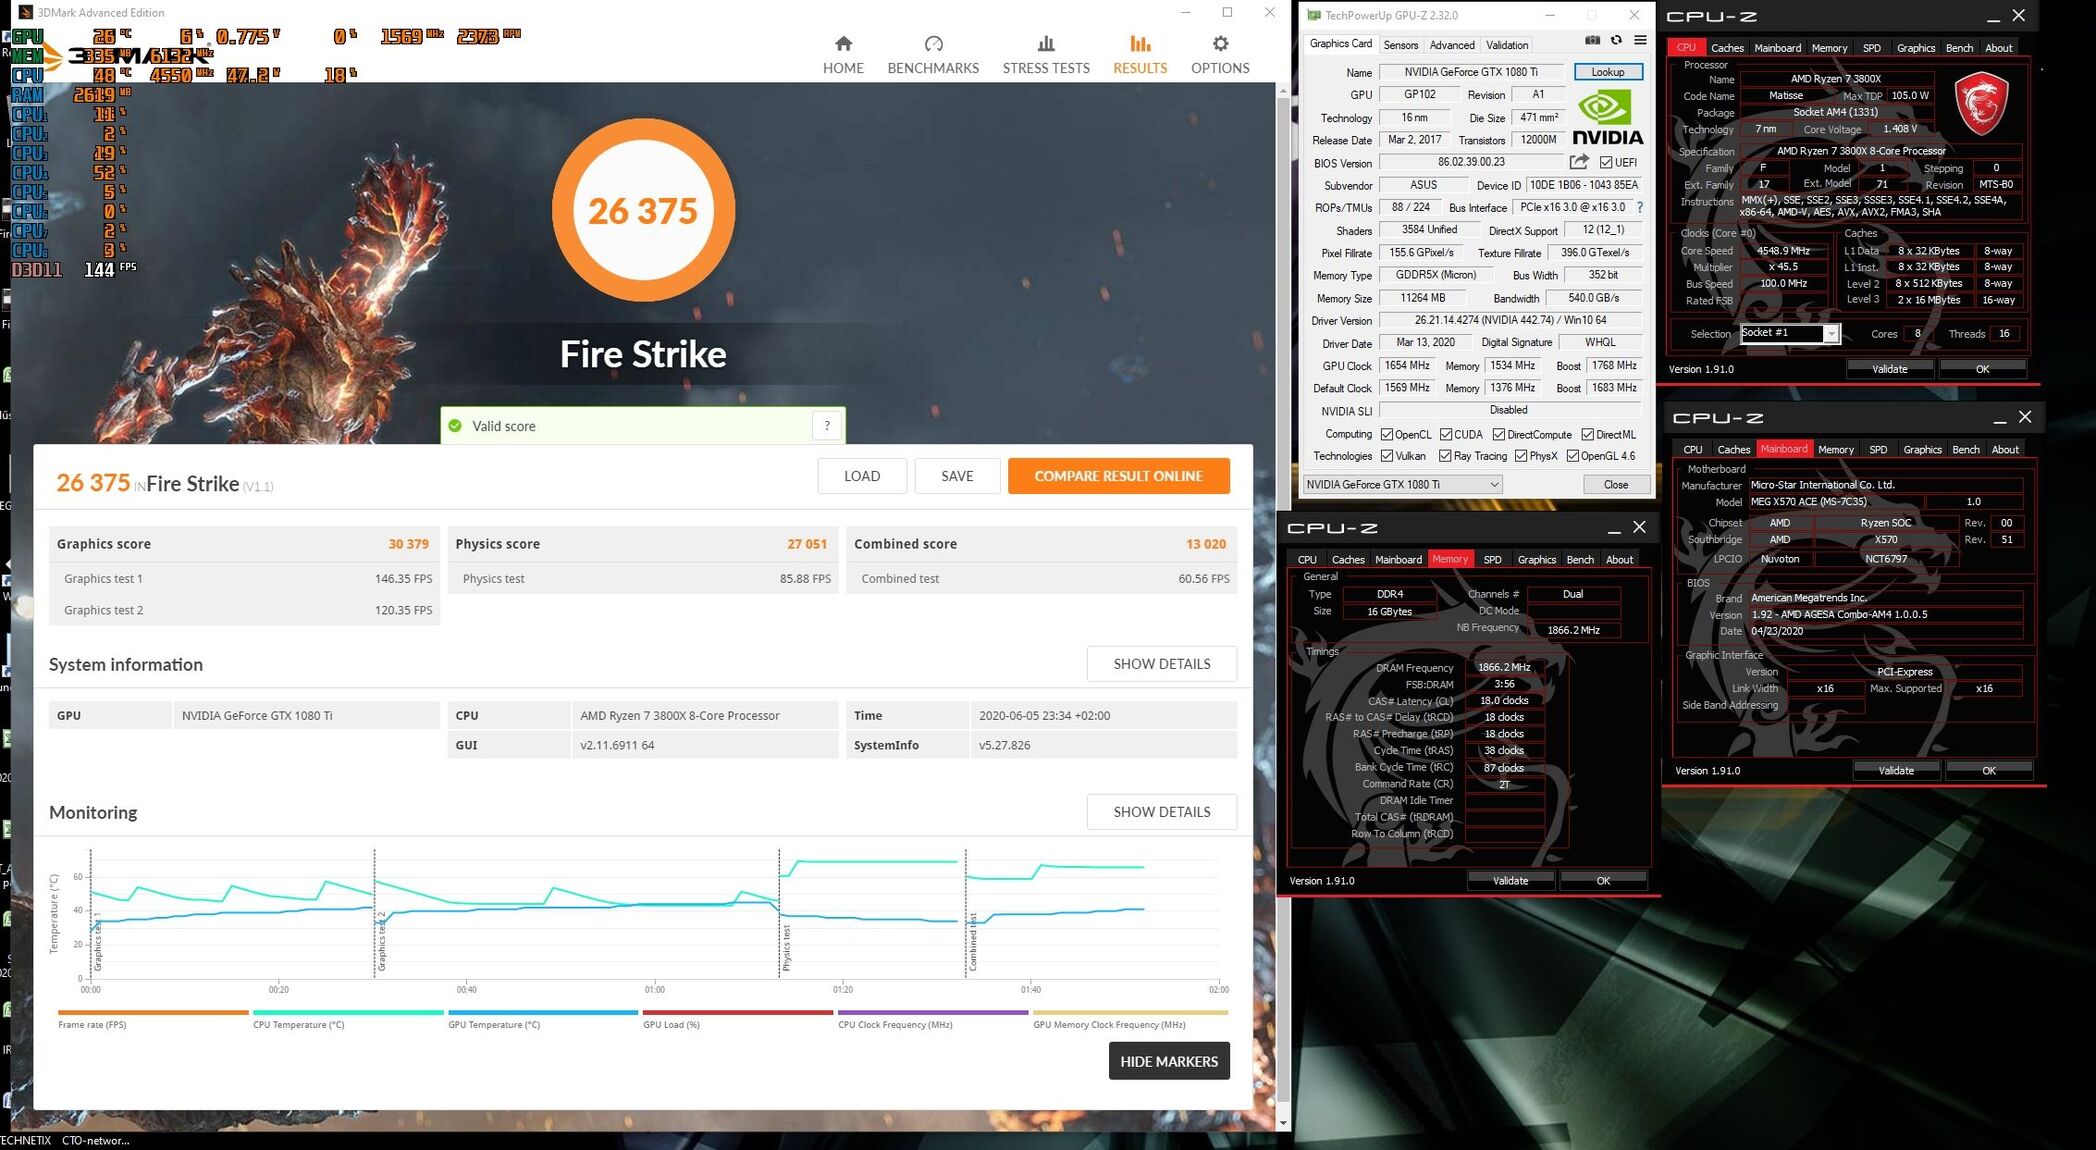Toggle the DirectCompute checkbox
This screenshot has height=1150, width=2096.
point(1499,435)
